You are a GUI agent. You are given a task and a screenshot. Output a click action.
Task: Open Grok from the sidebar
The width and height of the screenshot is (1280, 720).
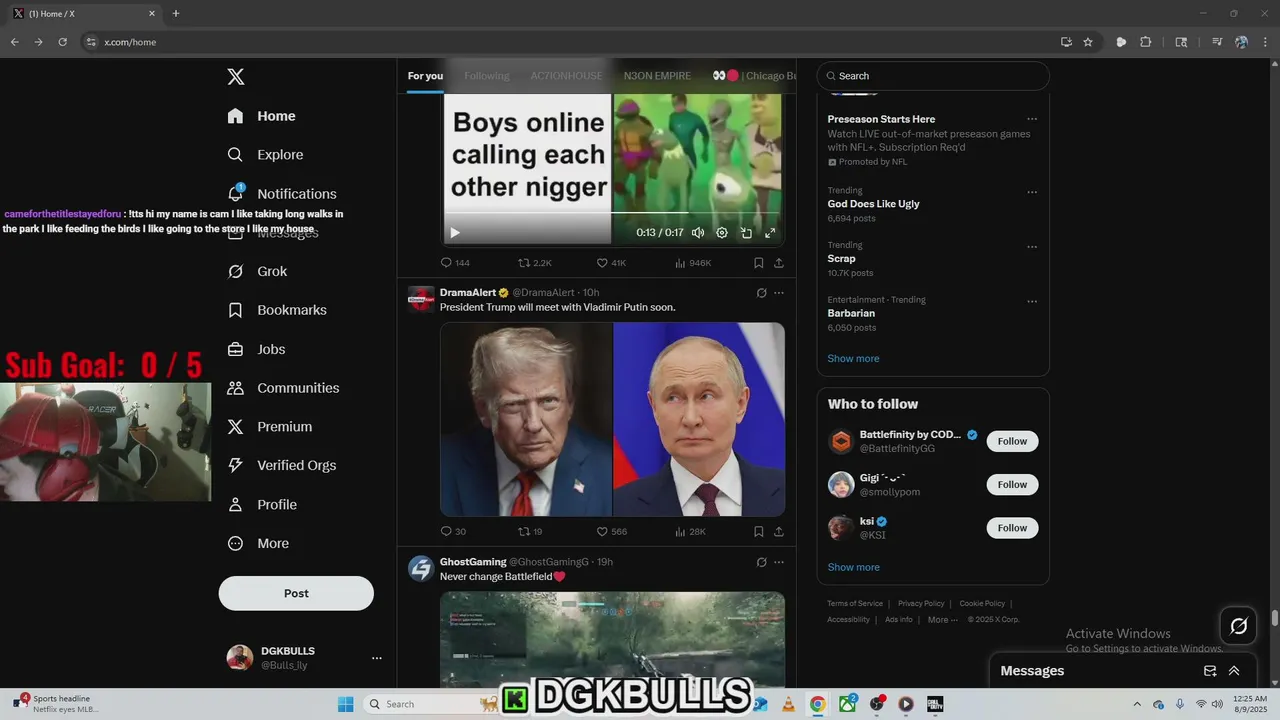coord(257,271)
